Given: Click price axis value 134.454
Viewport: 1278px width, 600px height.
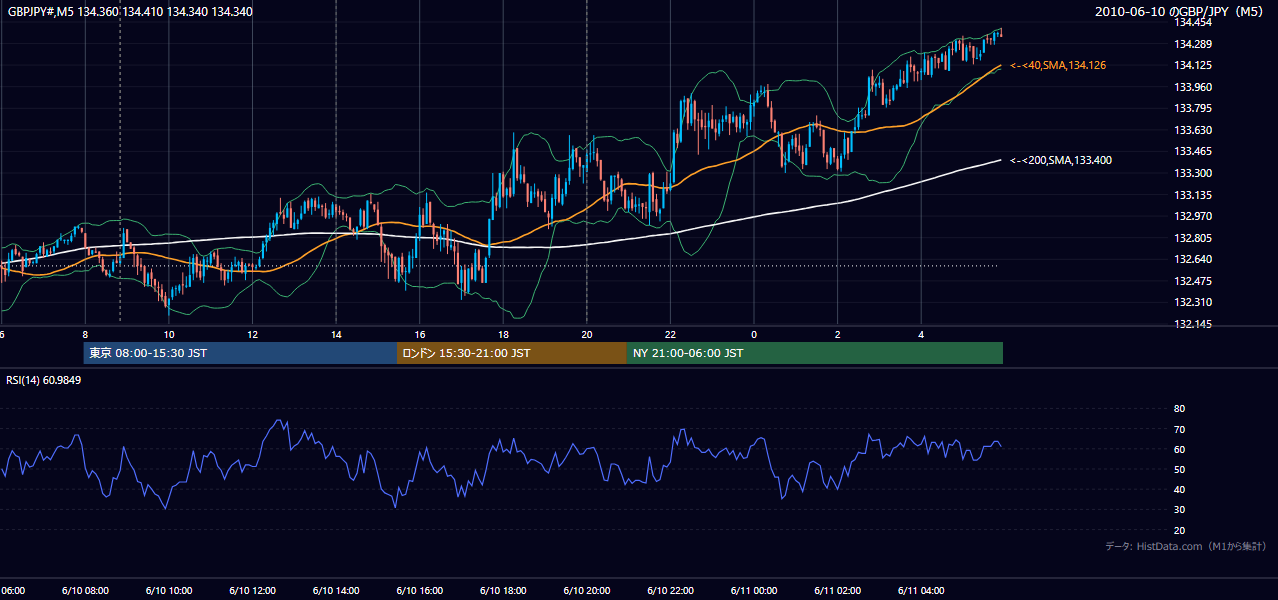Looking at the screenshot, I should [1193, 22].
